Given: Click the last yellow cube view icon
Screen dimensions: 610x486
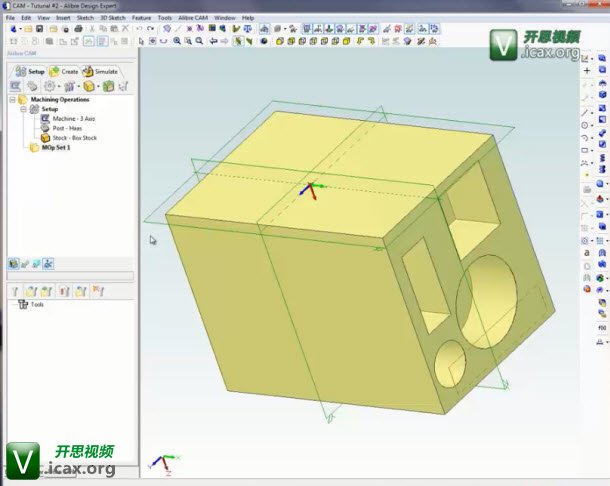Looking at the screenshot, I should (x=347, y=41).
